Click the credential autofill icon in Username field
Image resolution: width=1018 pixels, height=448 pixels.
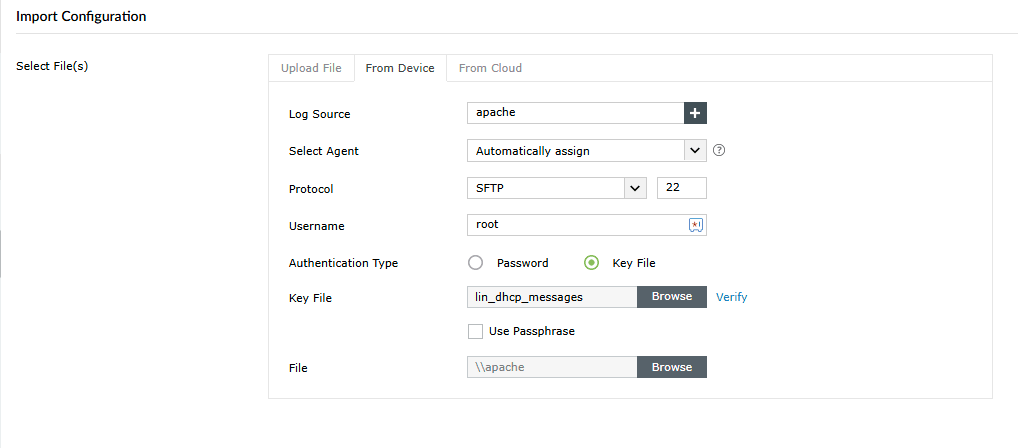[x=696, y=225]
